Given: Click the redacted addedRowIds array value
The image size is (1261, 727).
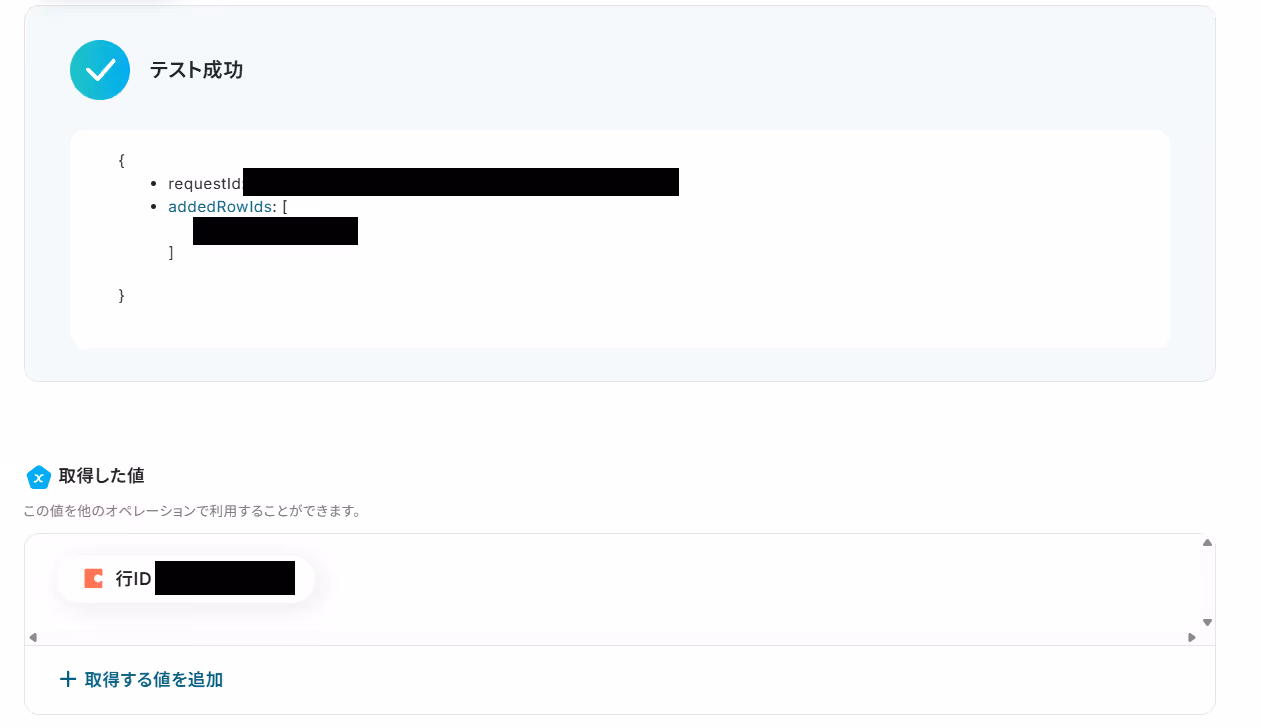Looking at the screenshot, I should click(x=275, y=231).
